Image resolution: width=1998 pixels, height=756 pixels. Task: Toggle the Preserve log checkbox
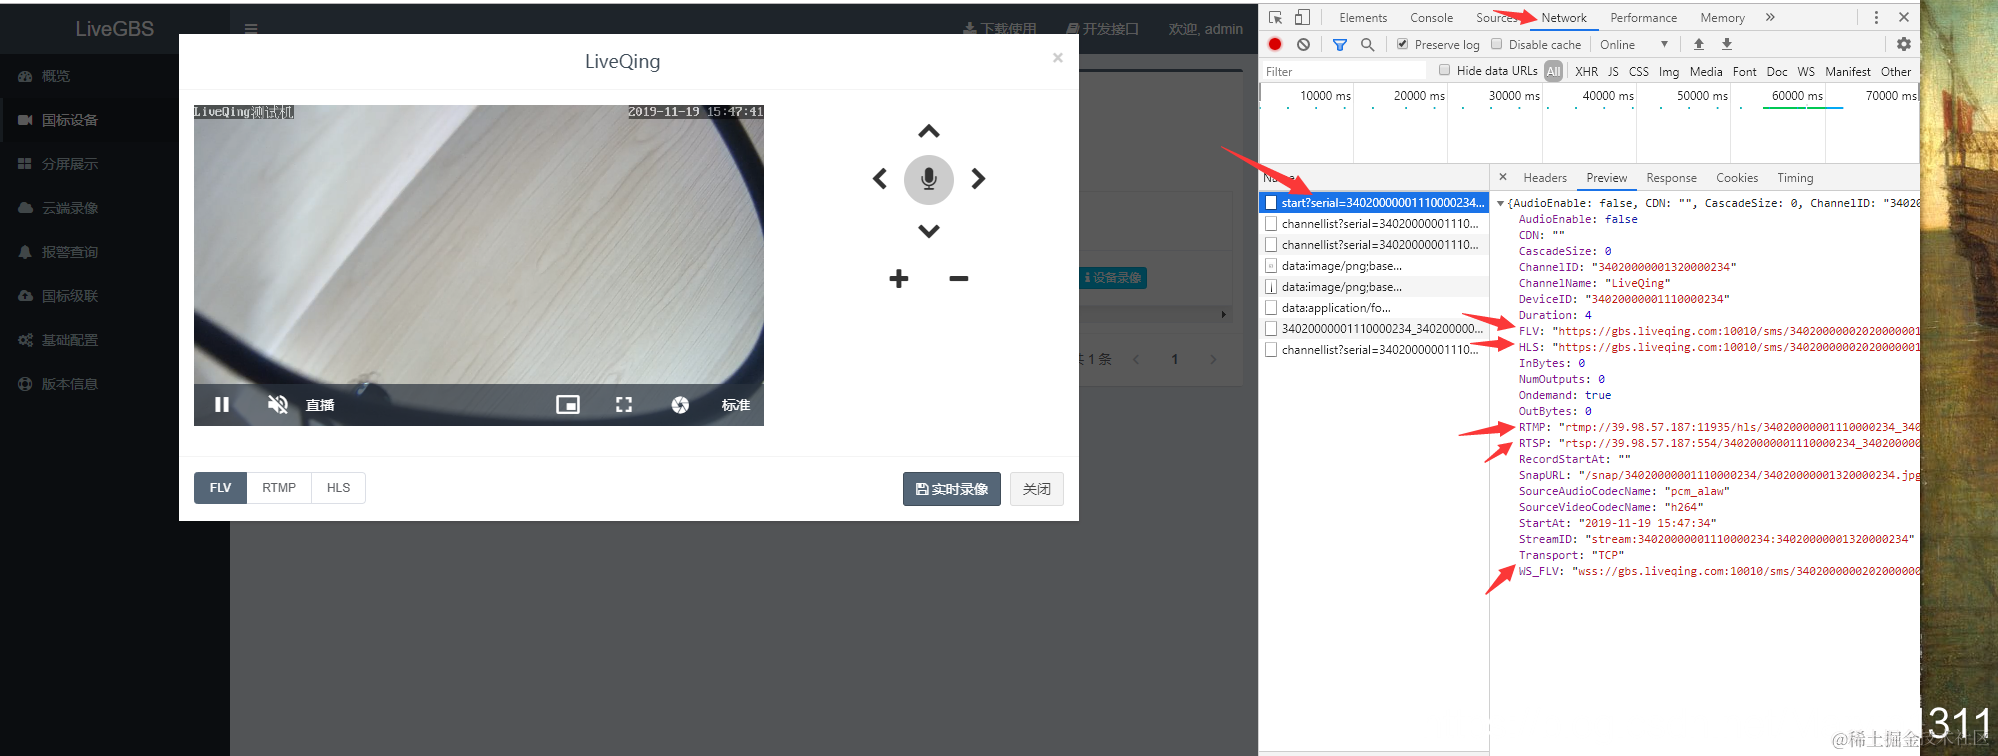pyautogui.click(x=1403, y=44)
